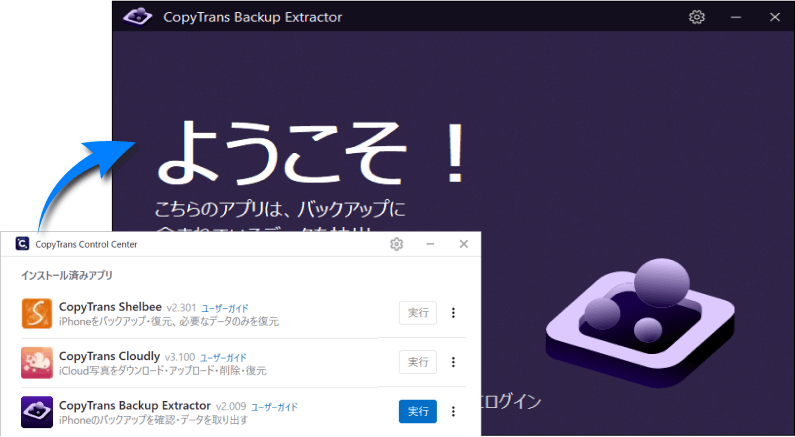Run CopyTrans Shelbee with 実行 button
Viewport: 795px width, 437px height.
418,313
